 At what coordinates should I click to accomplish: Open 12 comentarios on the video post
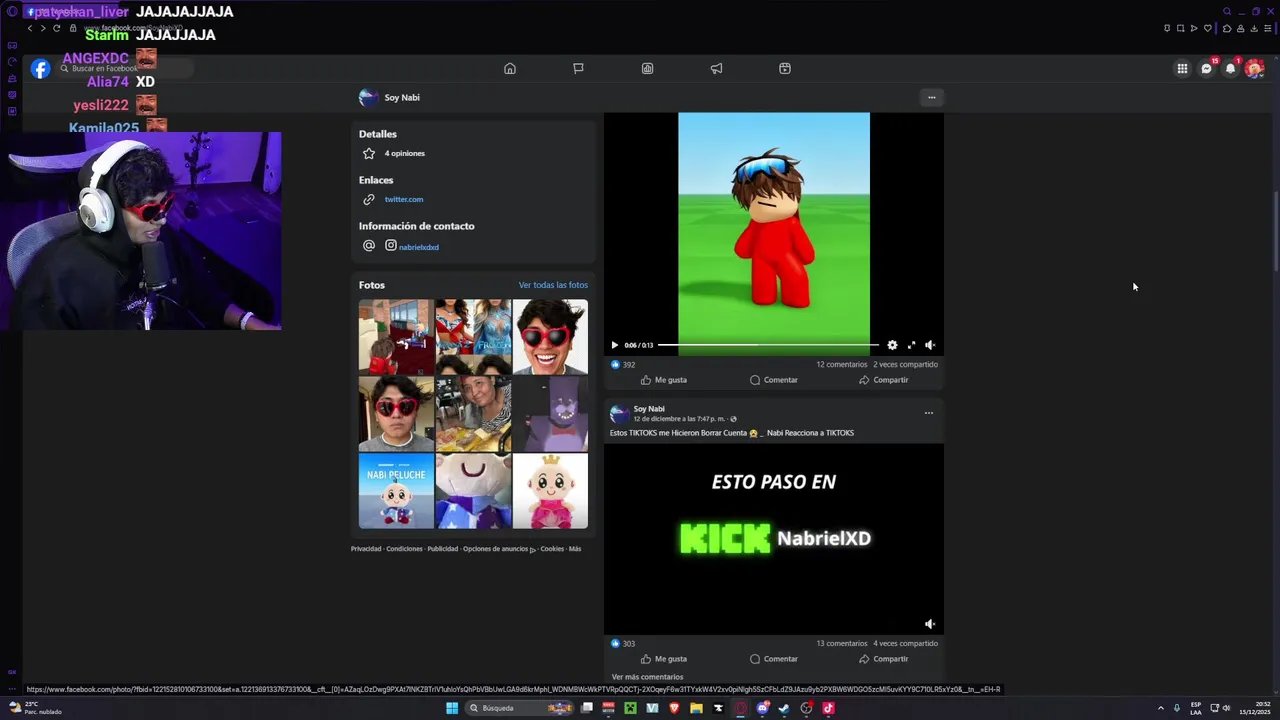842,365
